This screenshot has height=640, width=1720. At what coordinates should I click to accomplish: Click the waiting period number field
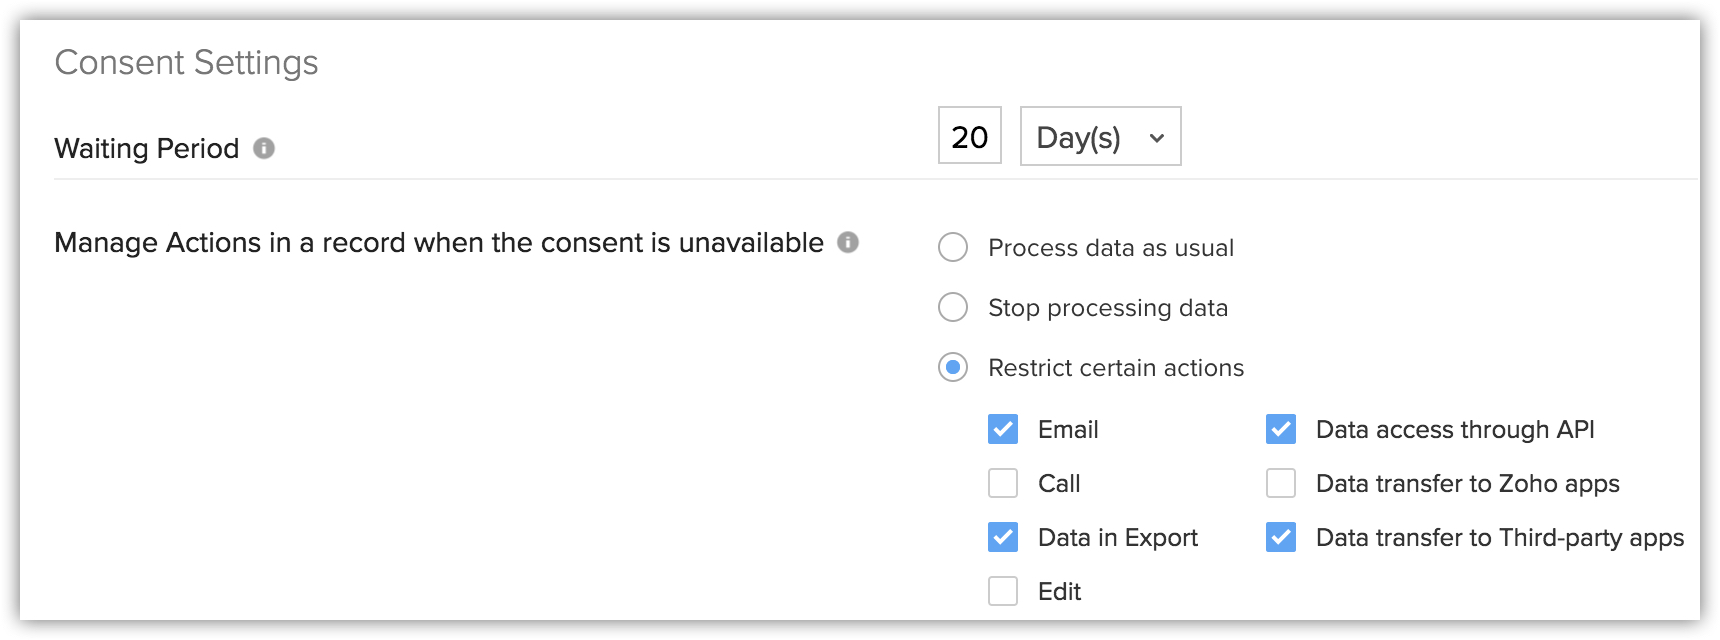point(969,137)
